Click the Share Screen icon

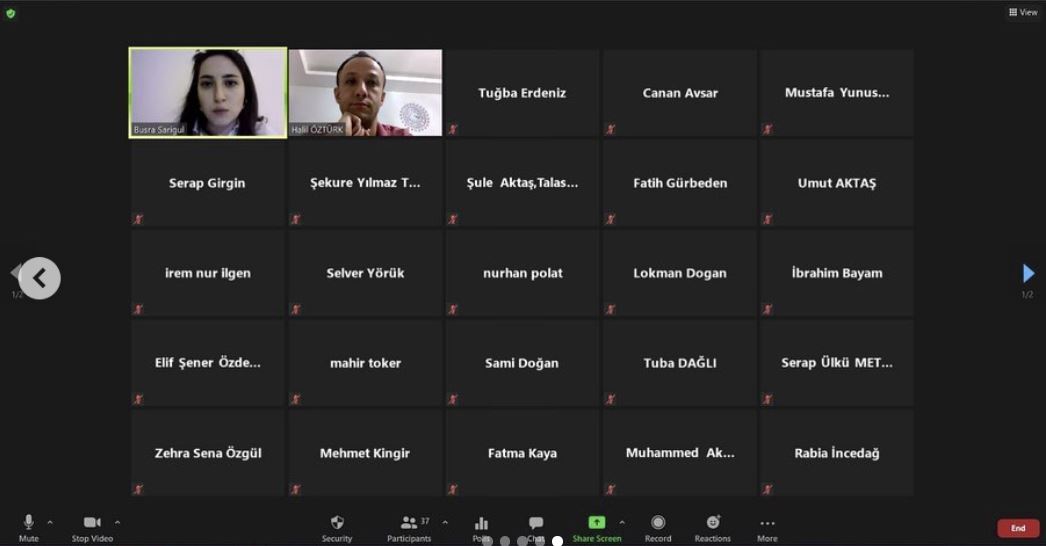coord(596,523)
